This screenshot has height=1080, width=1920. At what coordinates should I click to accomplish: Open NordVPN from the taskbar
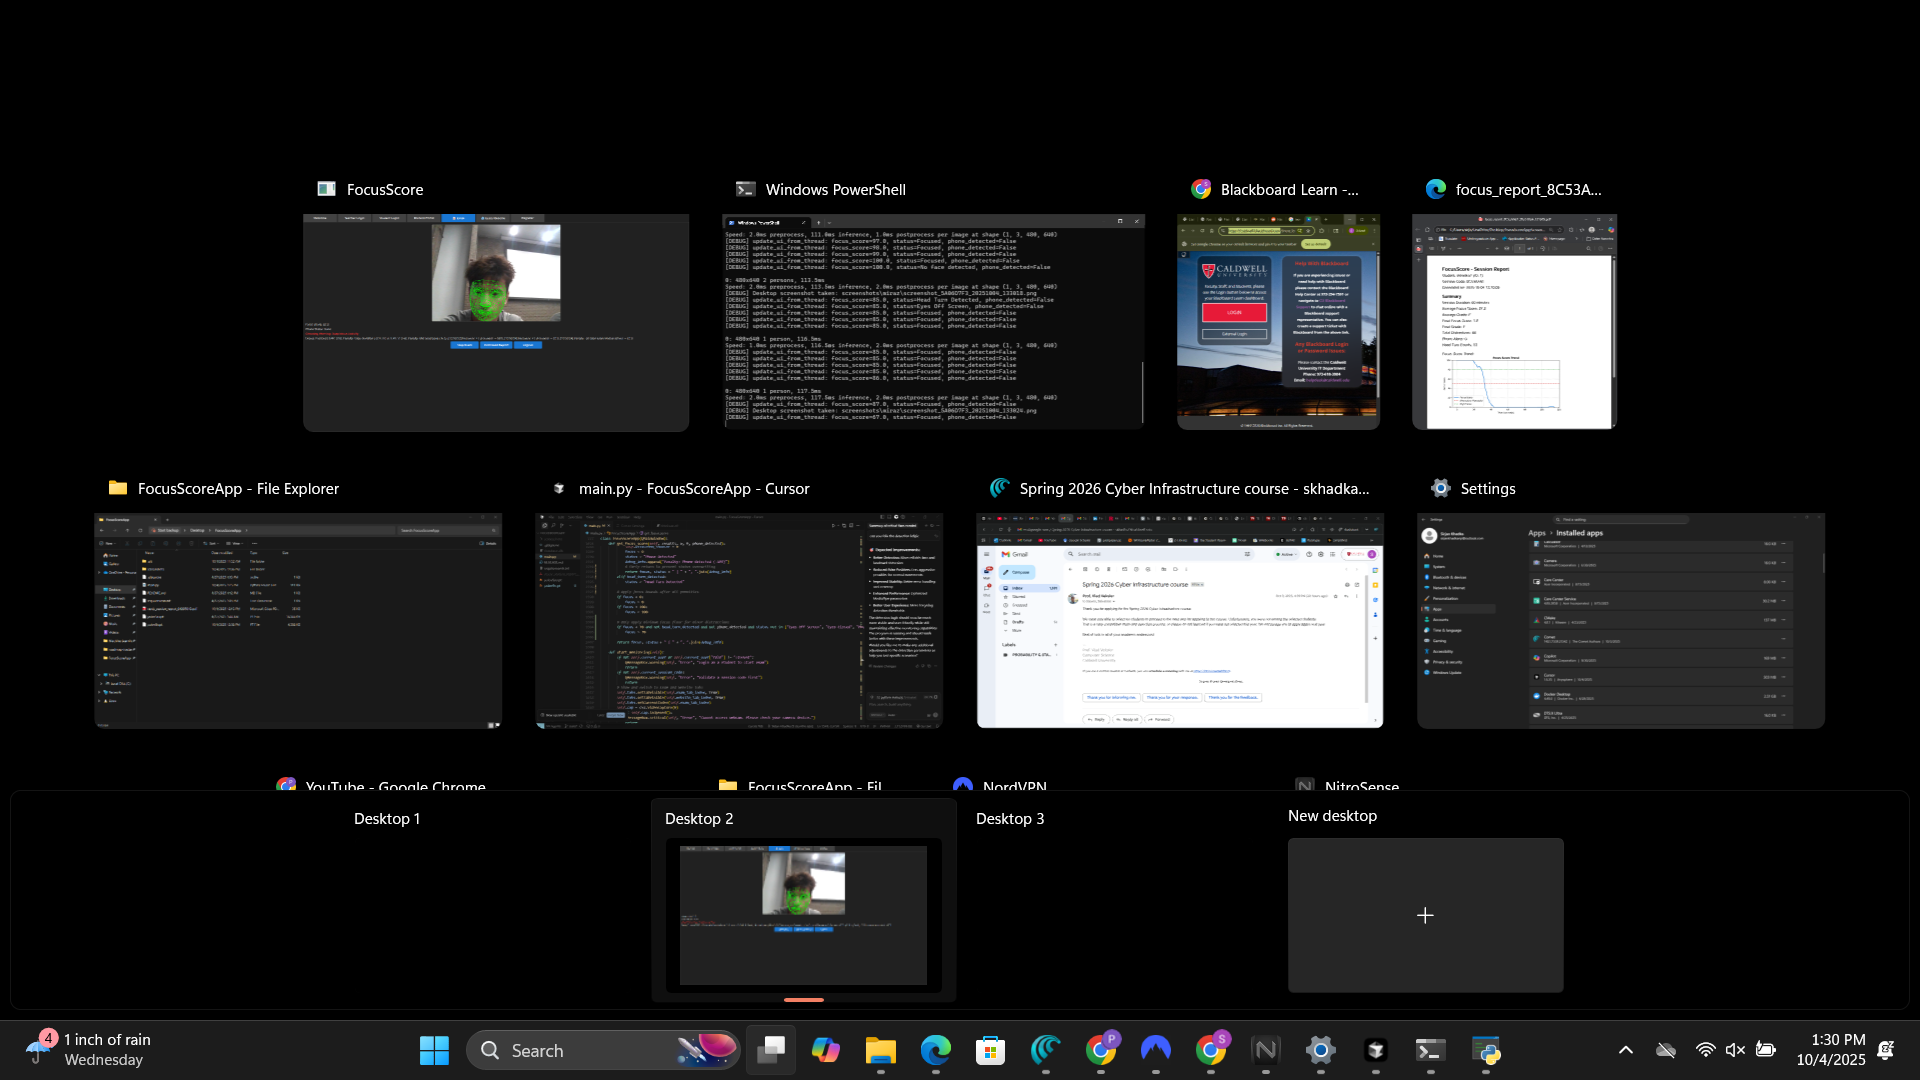[1156, 1050]
